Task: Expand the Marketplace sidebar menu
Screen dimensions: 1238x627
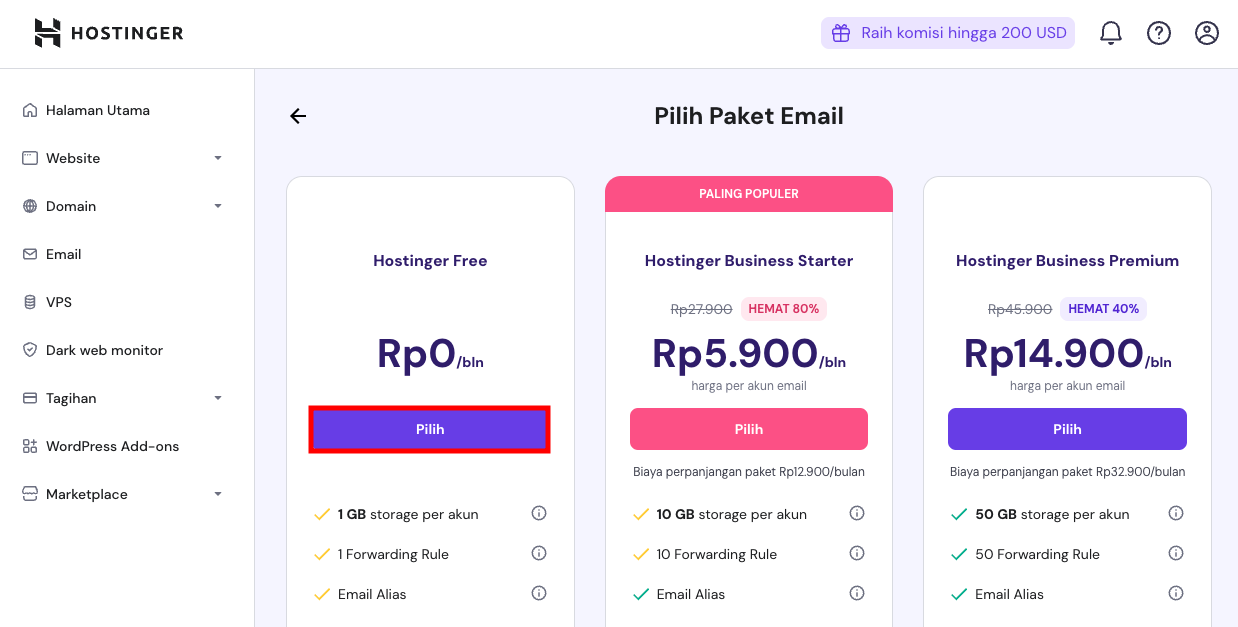Action: (87, 494)
